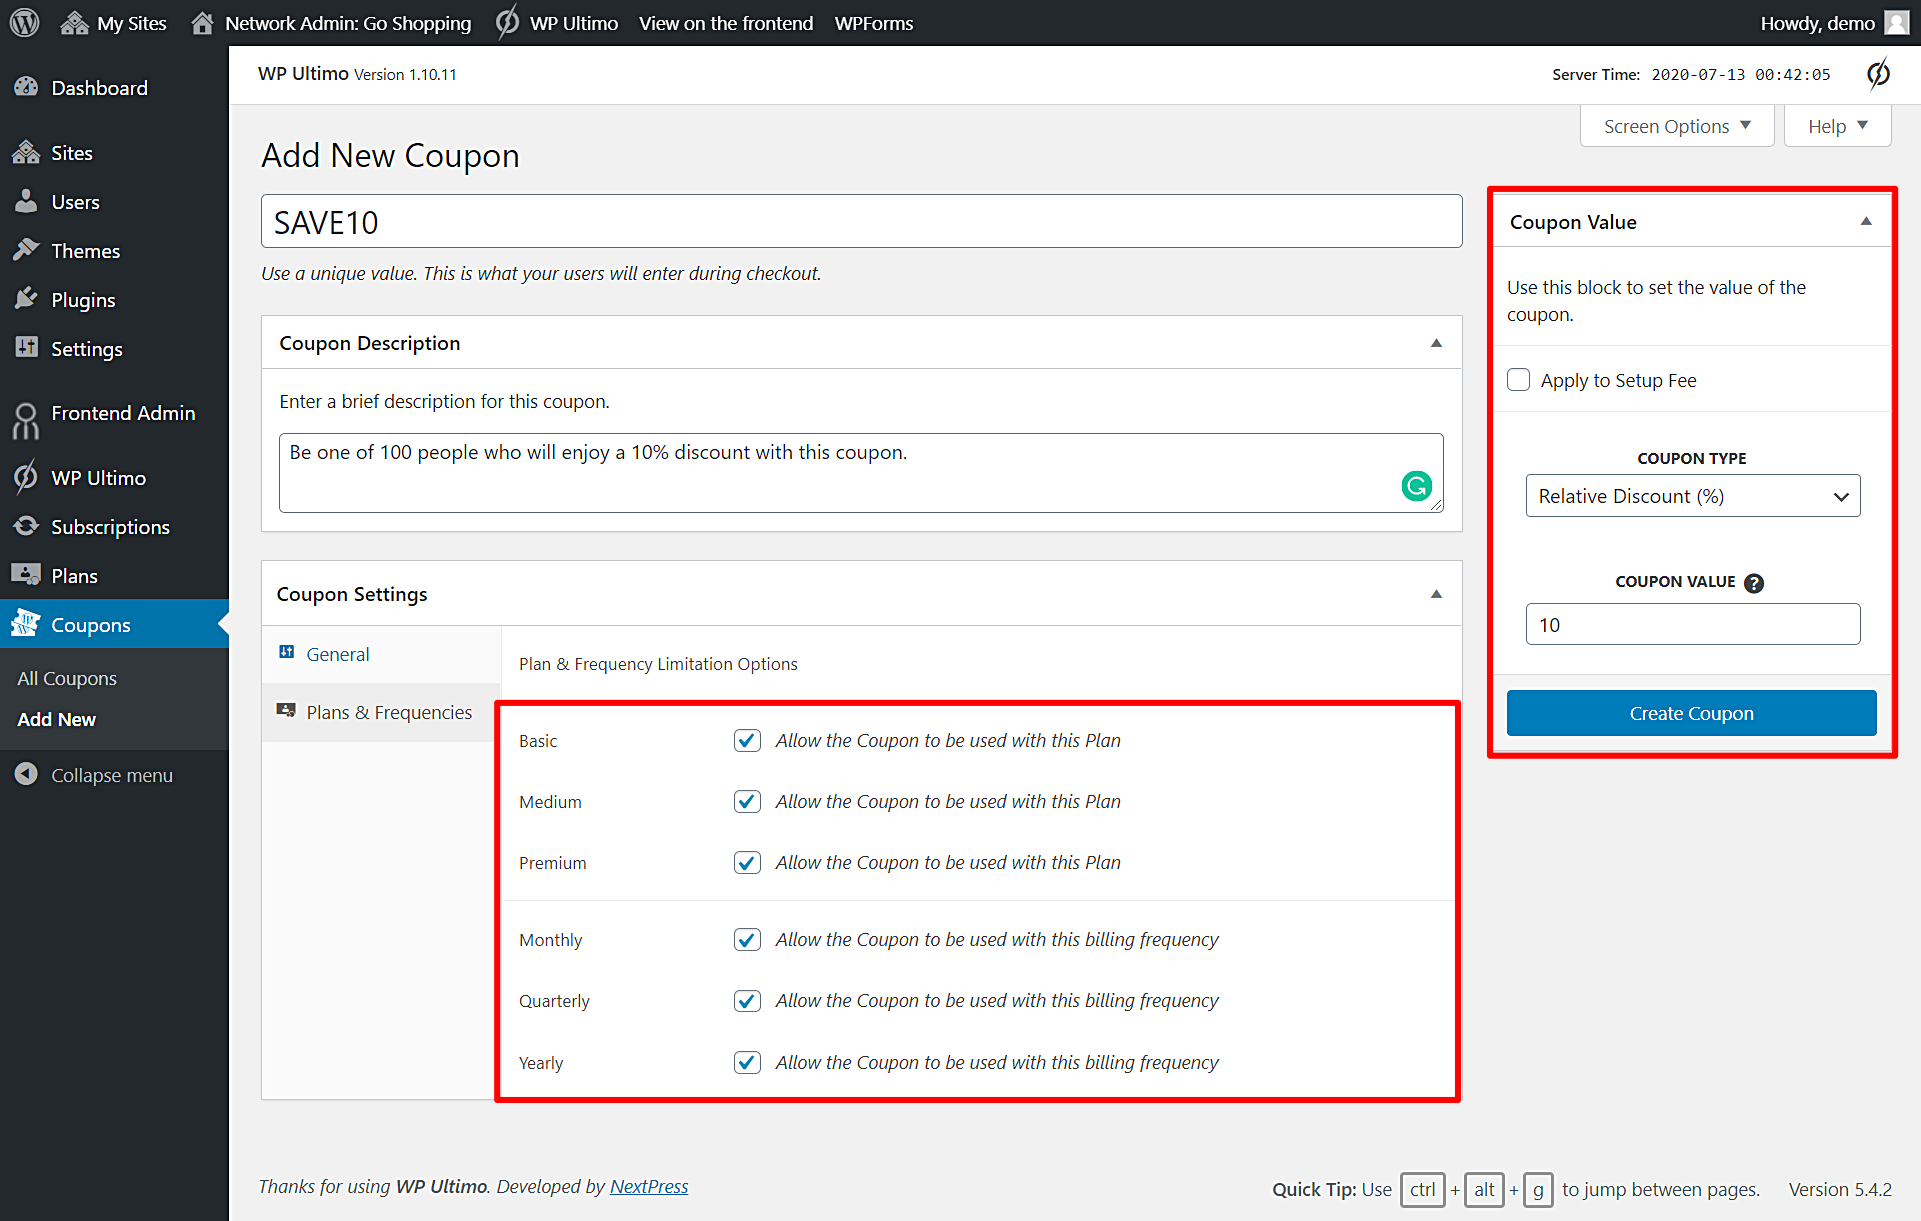Viewport: 1921px width, 1221px height.
Task: Open the Coupon Type dropdown
Action: (x=1692, y=496)
